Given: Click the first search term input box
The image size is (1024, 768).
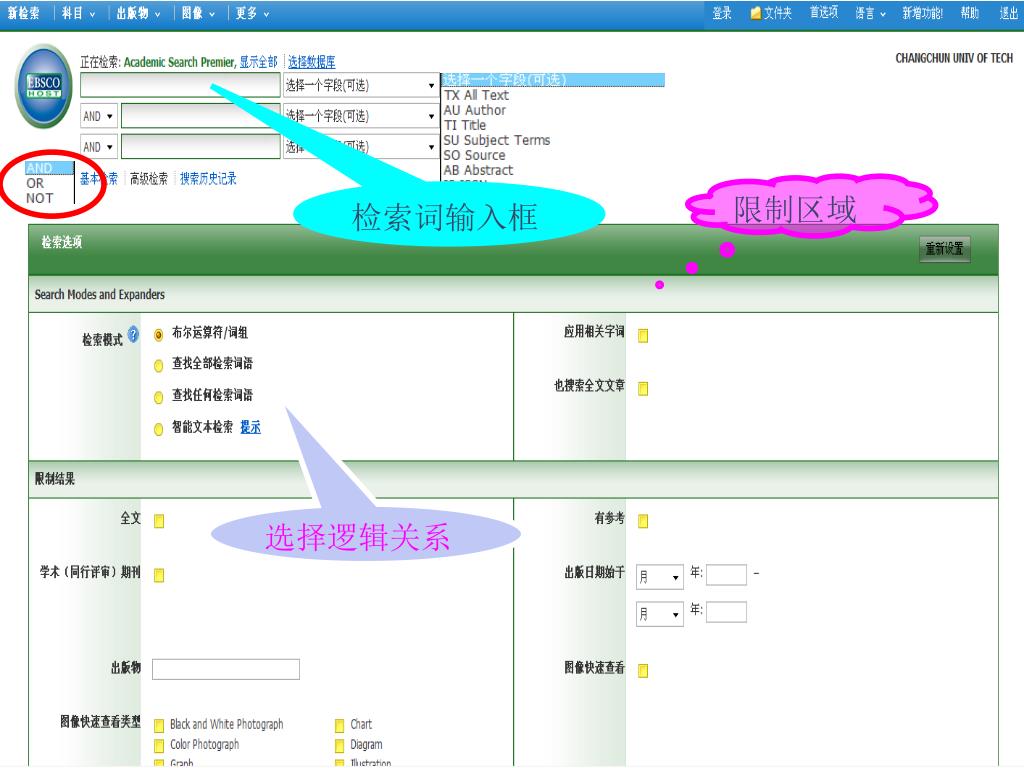Looking at the screenshot, I should [x=180, y=86].
